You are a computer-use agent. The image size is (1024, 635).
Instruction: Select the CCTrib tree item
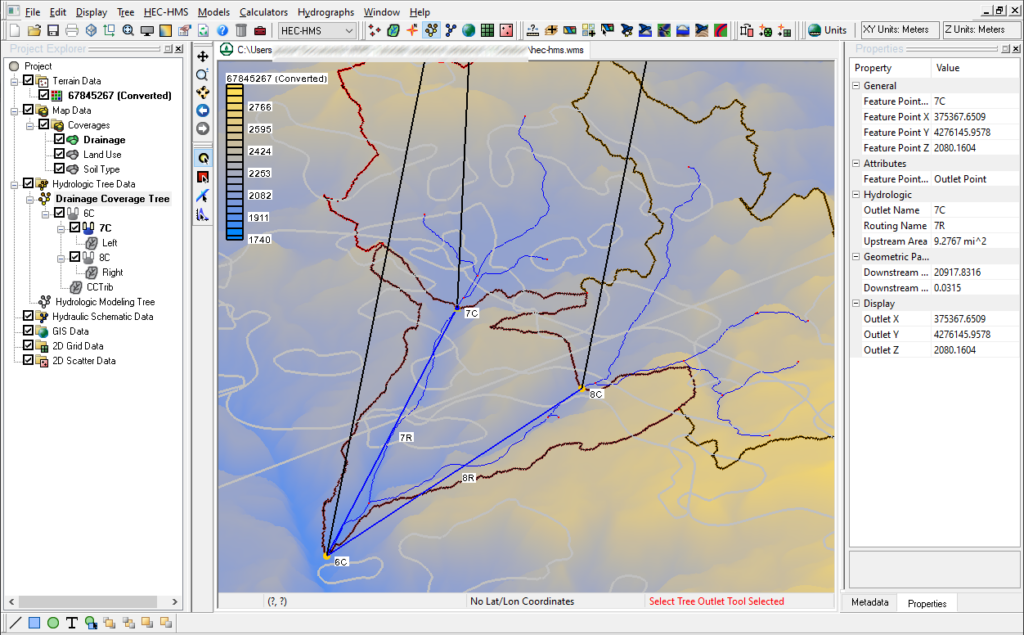pyautogui.click(x=99, y=287)
